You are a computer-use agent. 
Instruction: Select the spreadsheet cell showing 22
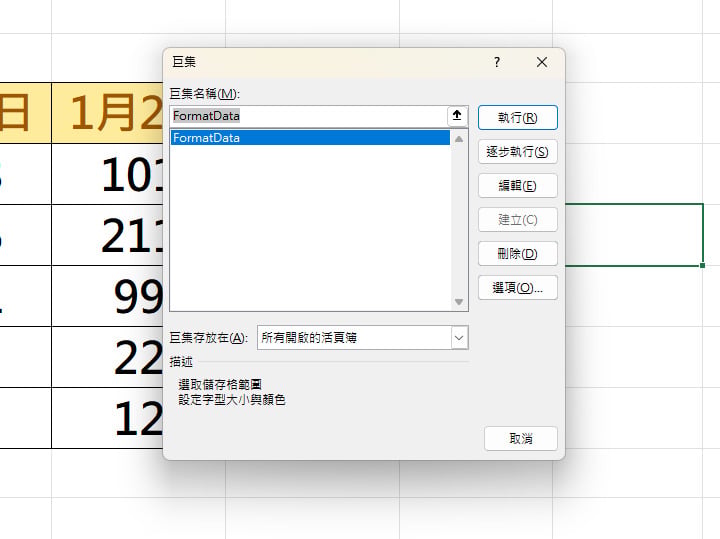point(107,357)
